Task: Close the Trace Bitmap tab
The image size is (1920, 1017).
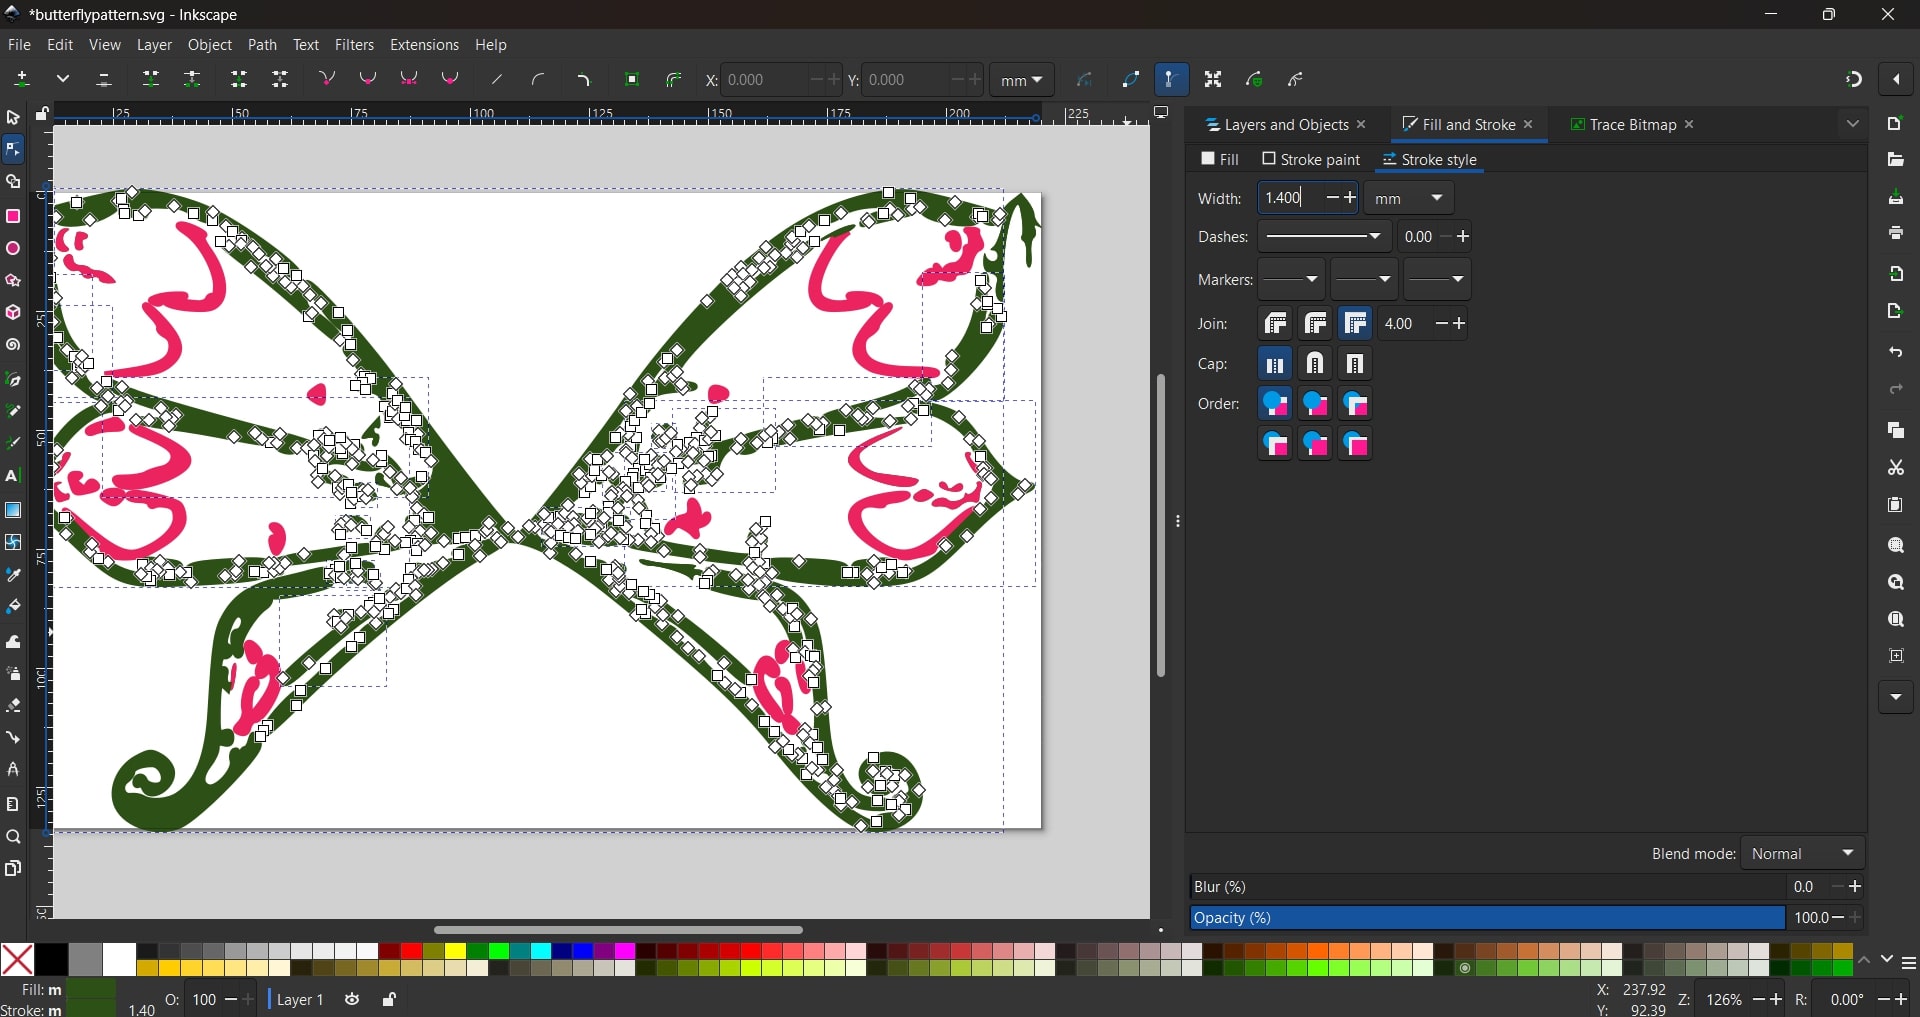Action: pyautogui.click(x=1690, y=125)
